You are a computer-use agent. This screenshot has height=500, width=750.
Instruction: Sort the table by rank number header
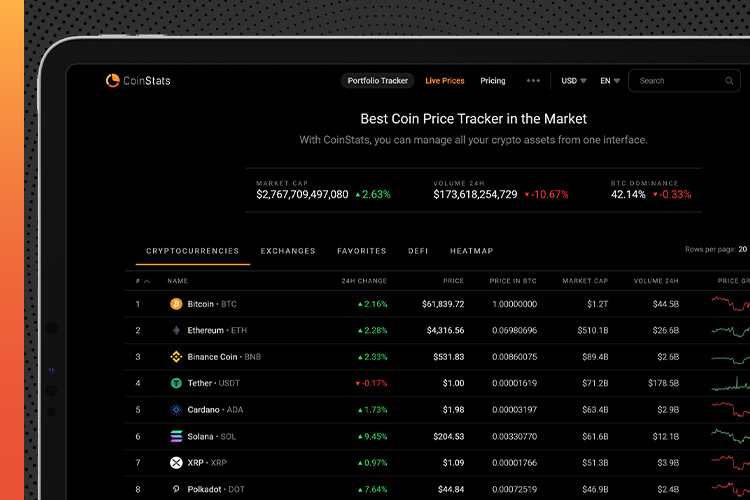pyautogui.click(x=142, y=282)
